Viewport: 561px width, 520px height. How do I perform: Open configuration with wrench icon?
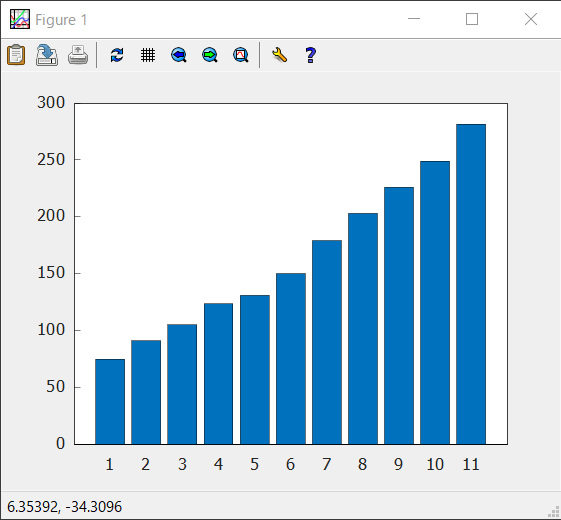pyautogui.click(x=279, y=55)
